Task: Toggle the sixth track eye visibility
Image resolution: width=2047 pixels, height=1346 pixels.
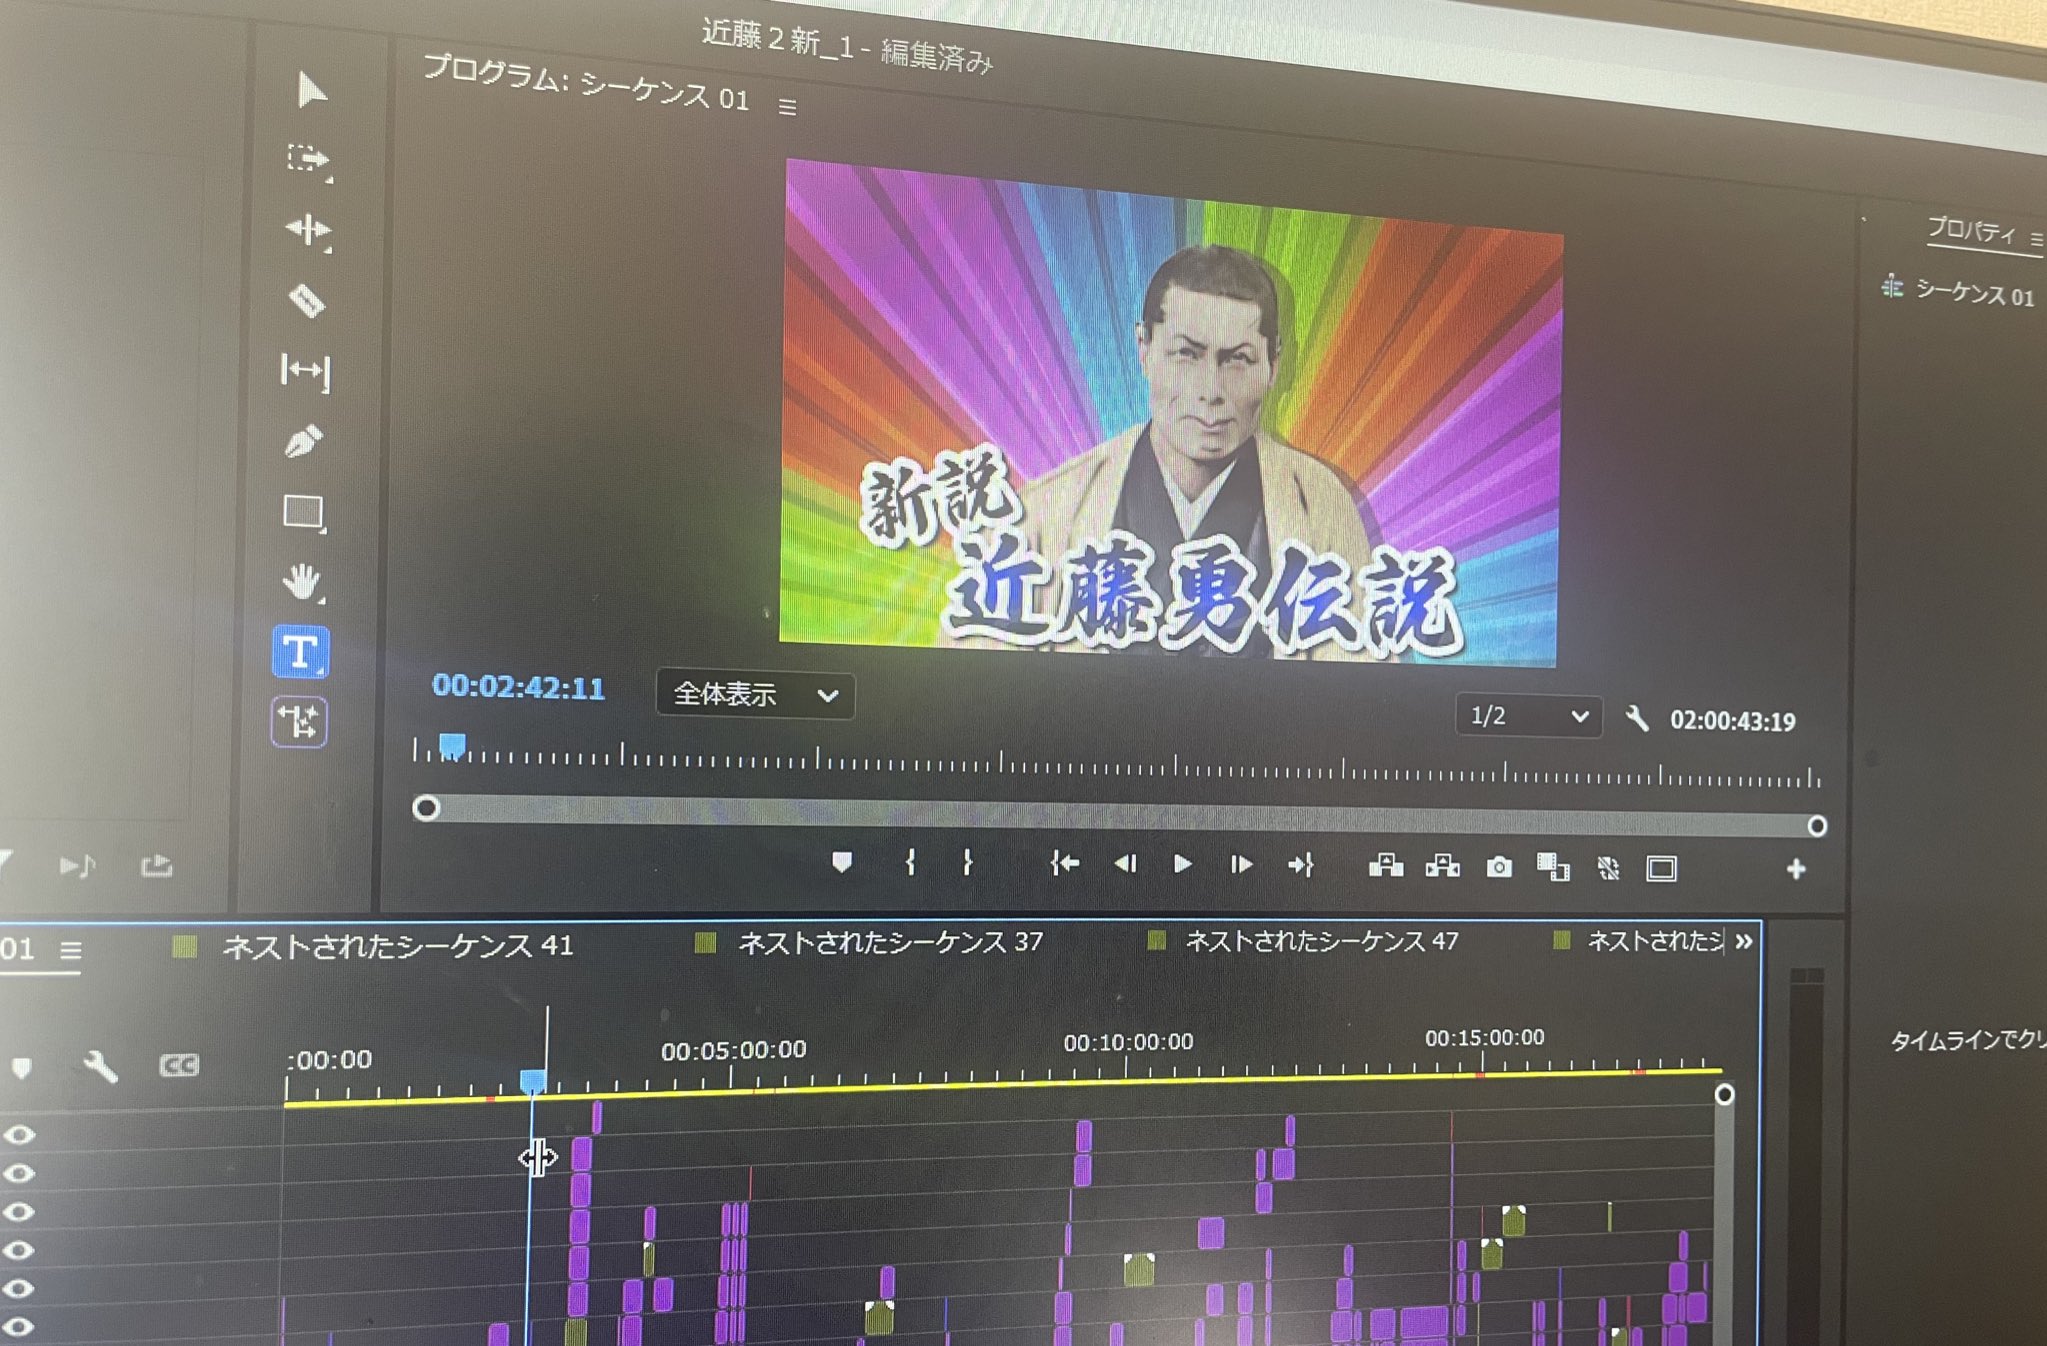Action: click(20, 1327)
